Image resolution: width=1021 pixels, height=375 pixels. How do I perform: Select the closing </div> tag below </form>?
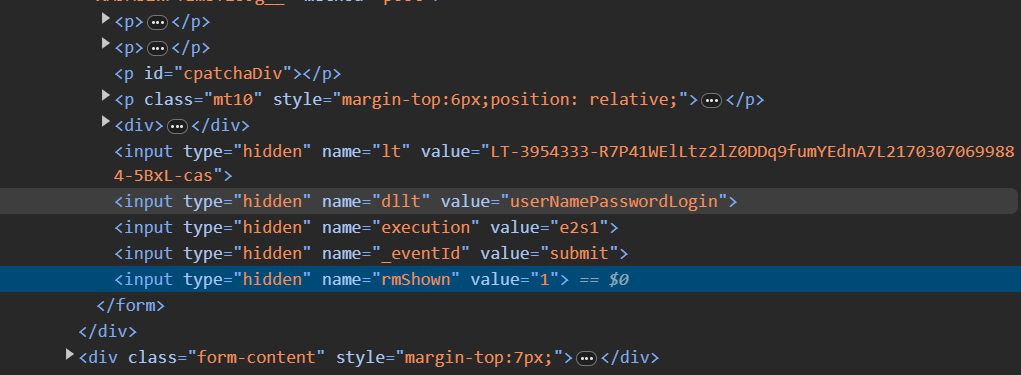coord(107,331)
